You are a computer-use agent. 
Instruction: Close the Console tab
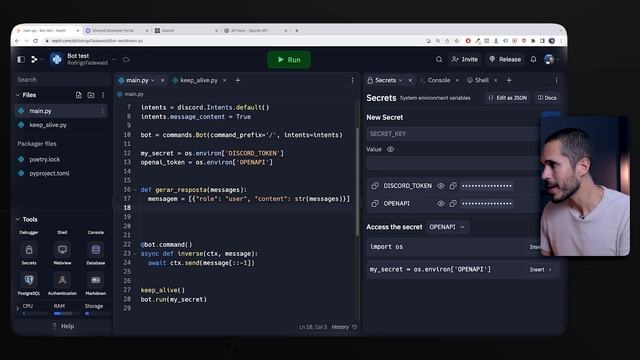[457, 80]
